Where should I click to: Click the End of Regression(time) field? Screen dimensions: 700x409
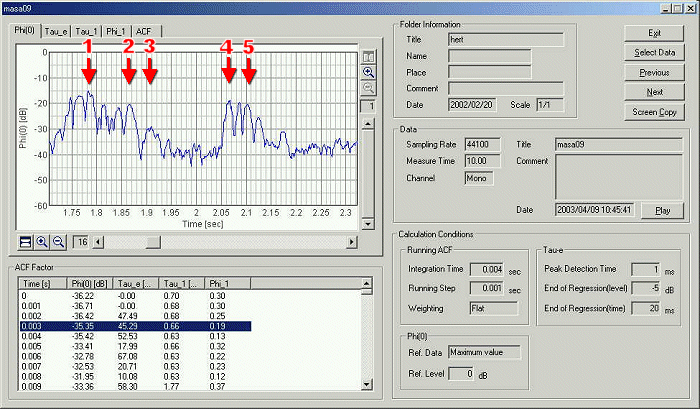(x=646, y=308)
